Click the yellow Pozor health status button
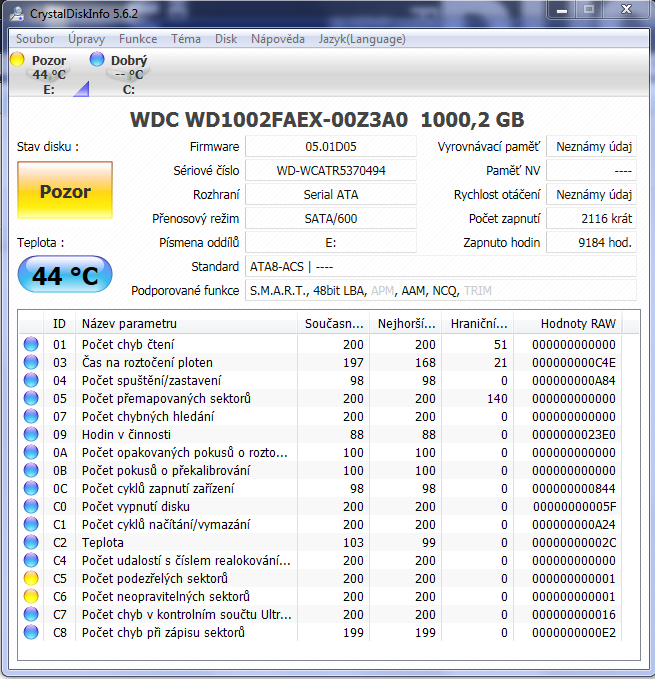 click(65, 190)
